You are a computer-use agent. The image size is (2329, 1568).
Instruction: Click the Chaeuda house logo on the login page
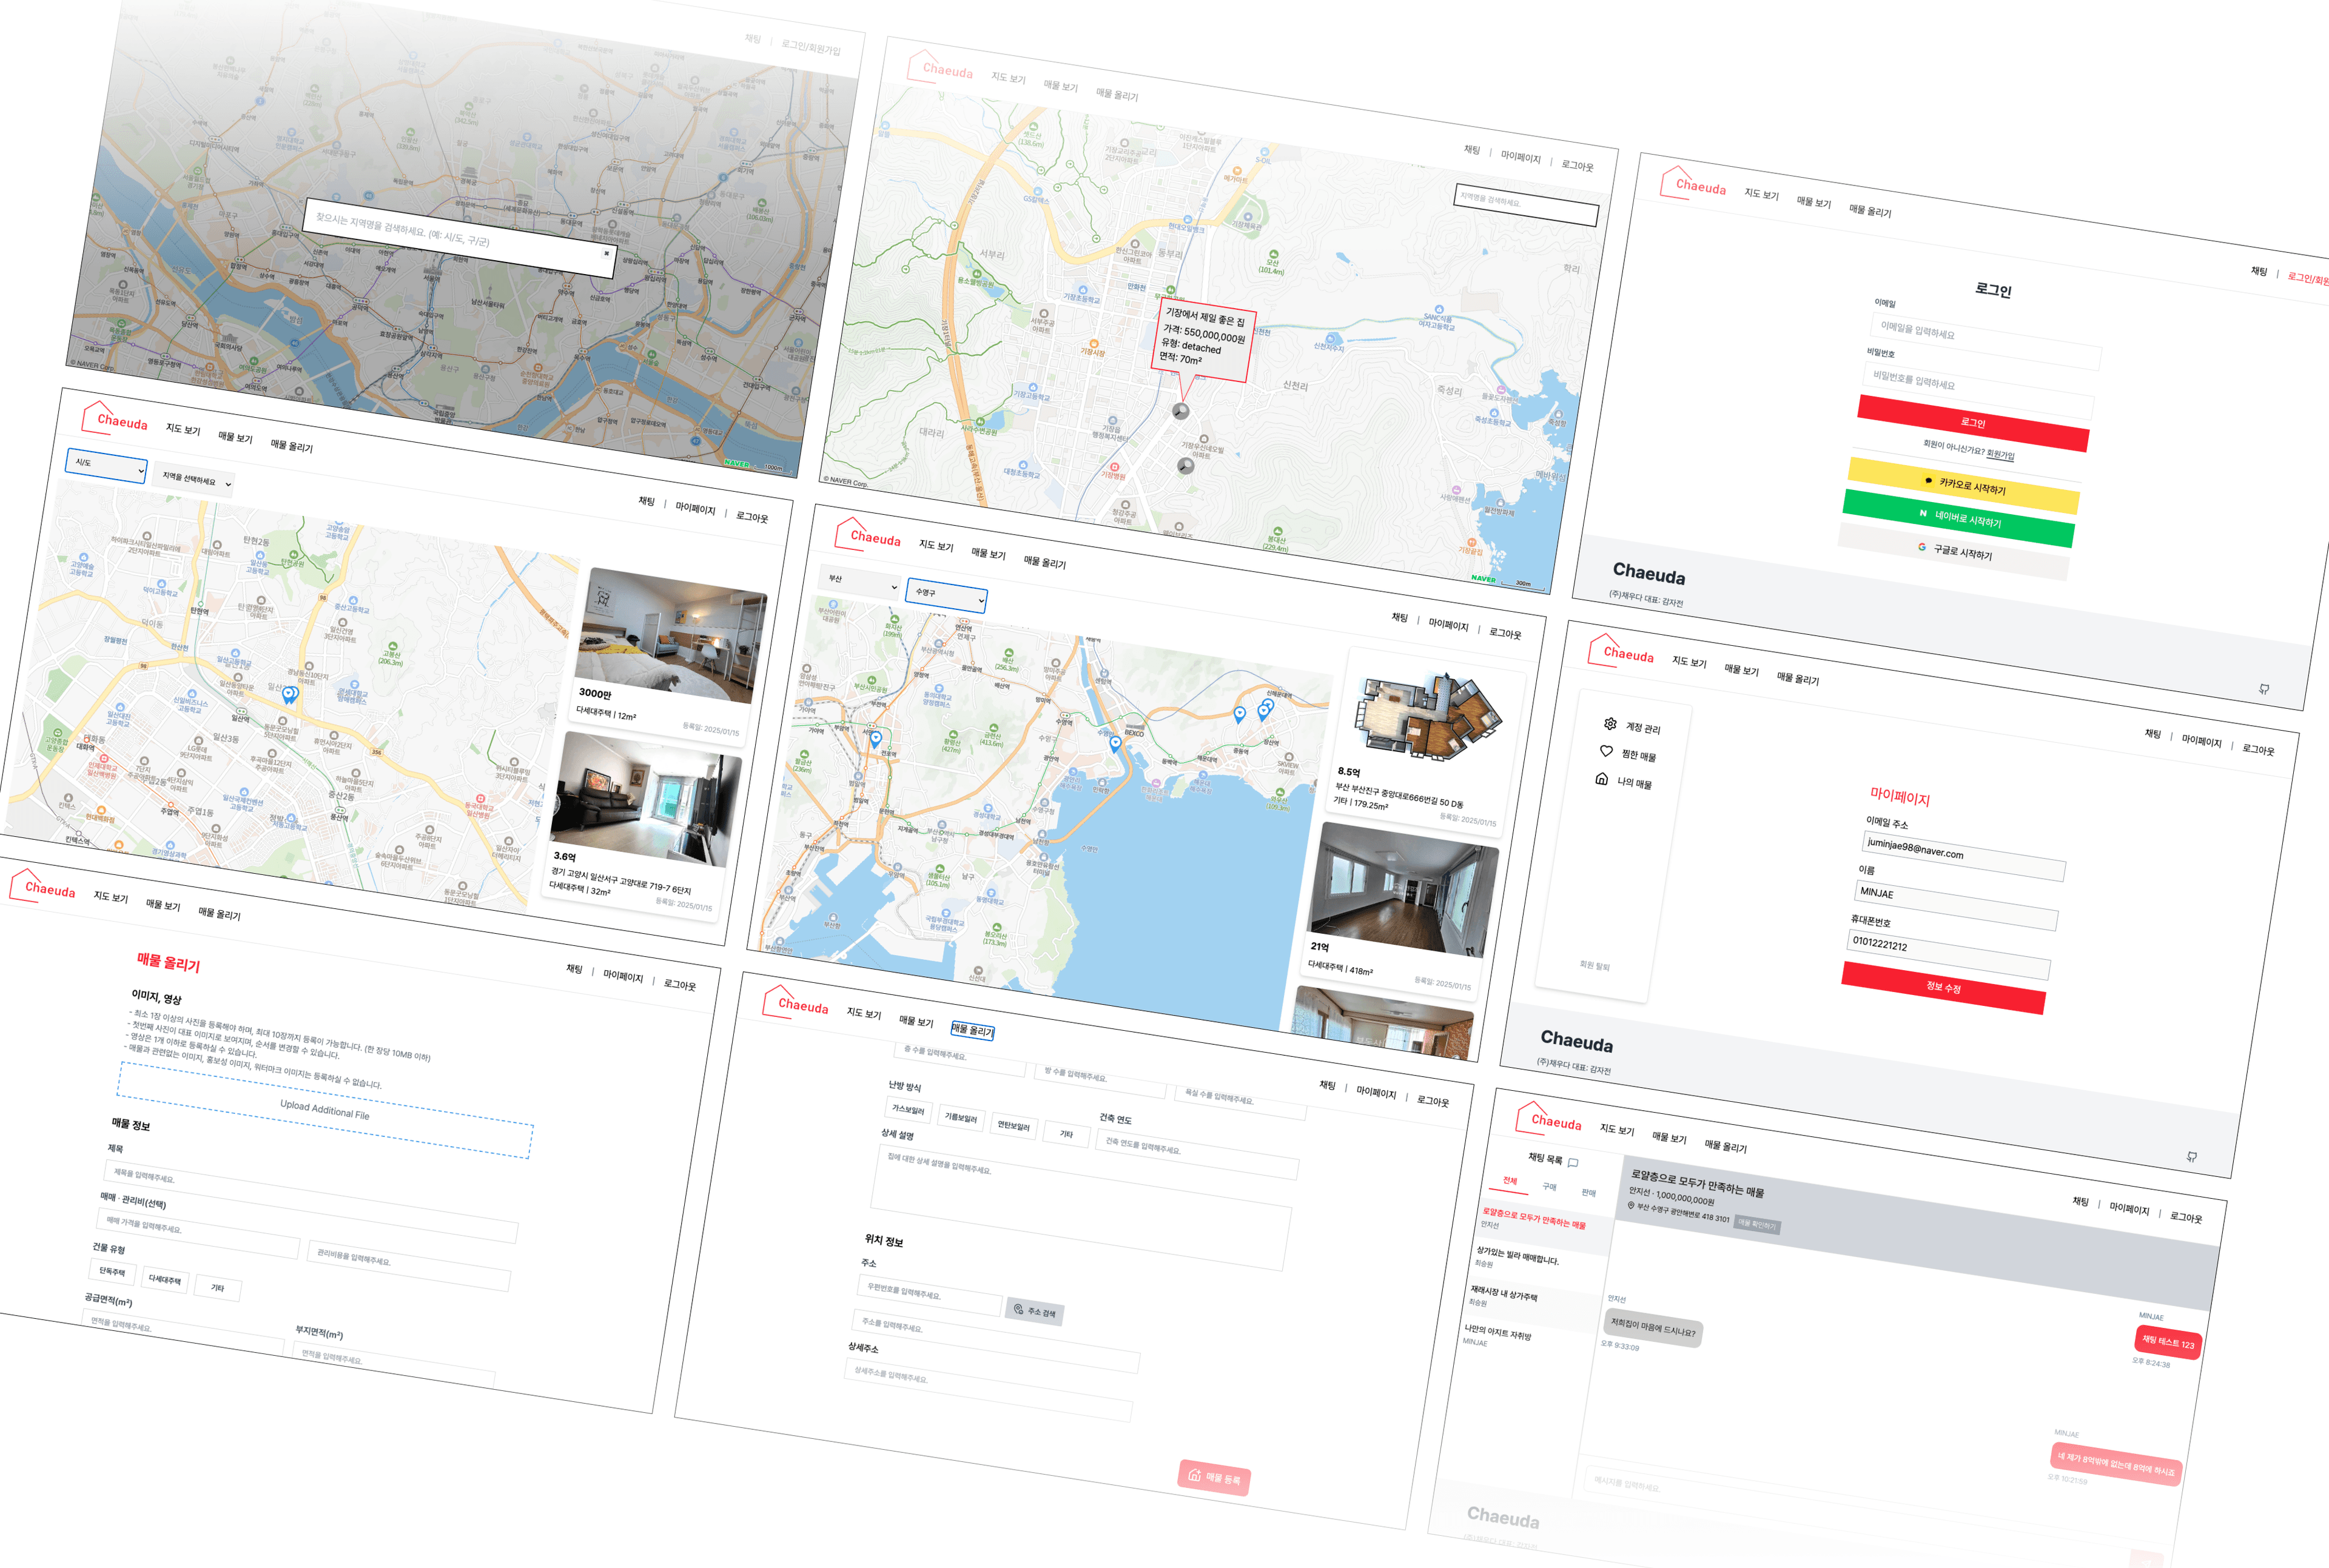coord(1693,183)
